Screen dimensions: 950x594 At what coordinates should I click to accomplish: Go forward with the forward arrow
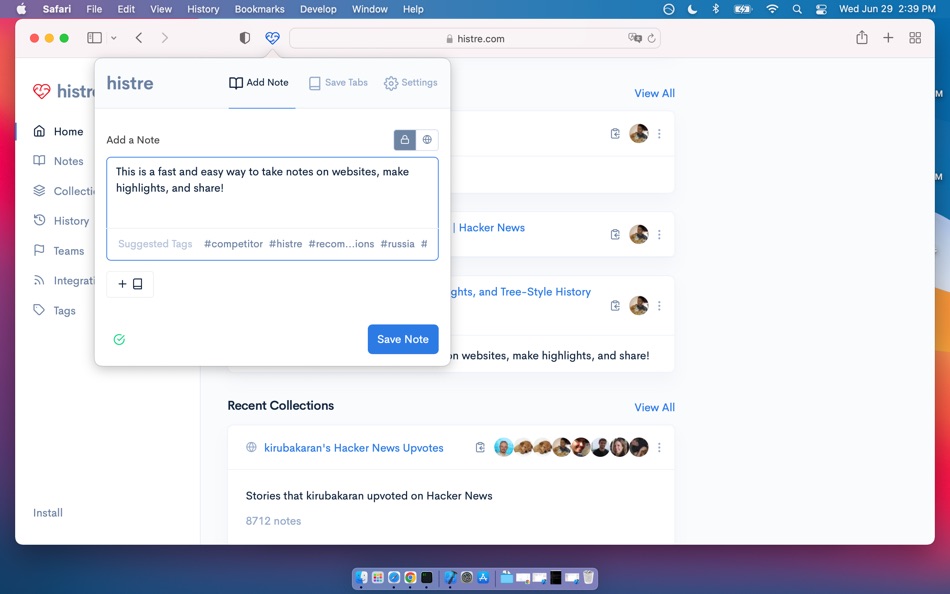(x=165, y=38)
